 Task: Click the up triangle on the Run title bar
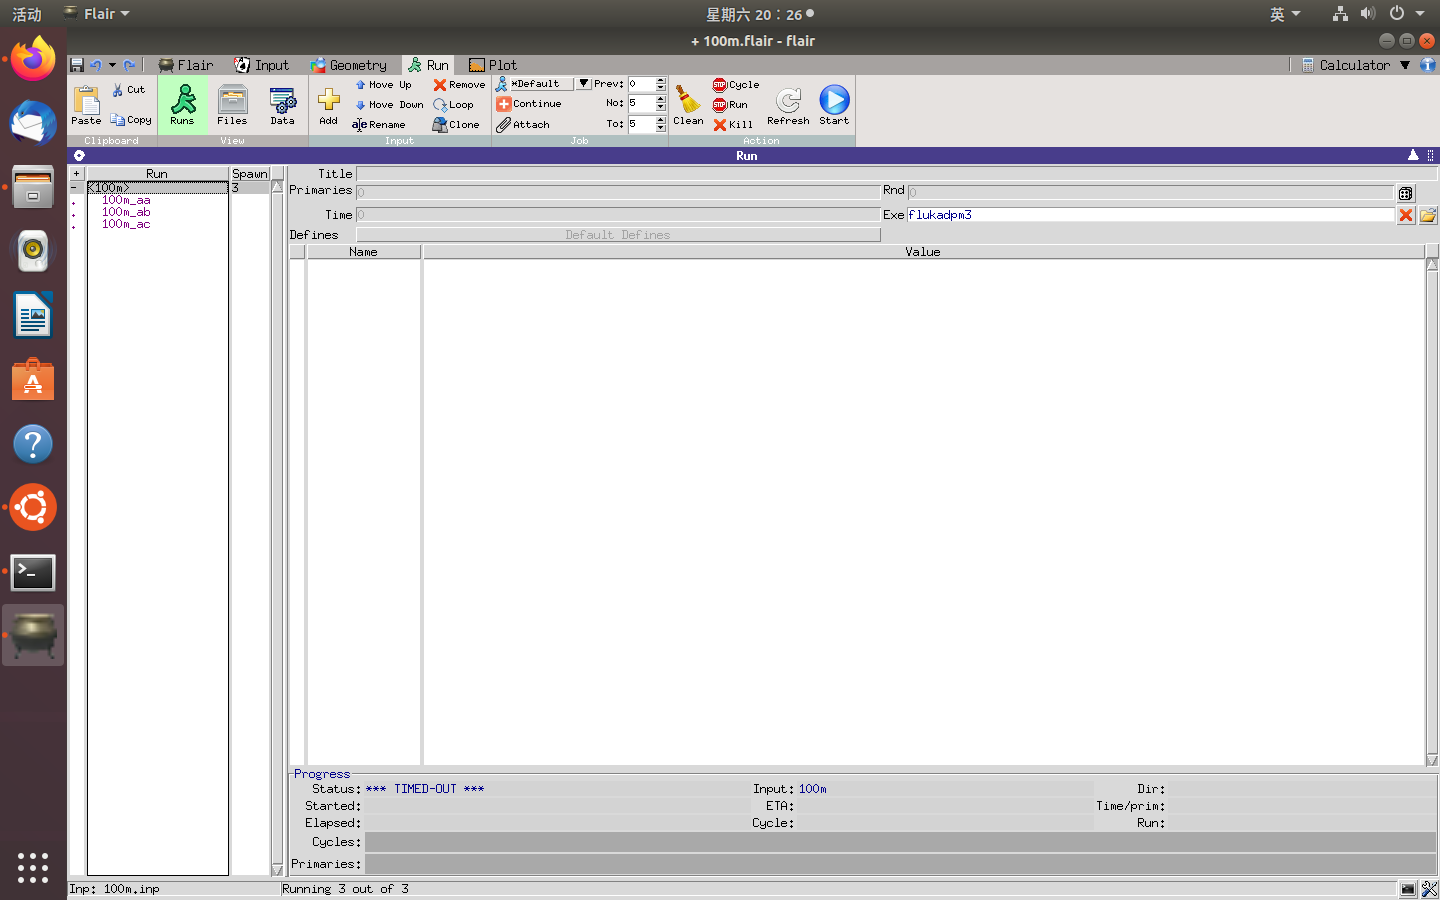click(x=1413, y=155)
